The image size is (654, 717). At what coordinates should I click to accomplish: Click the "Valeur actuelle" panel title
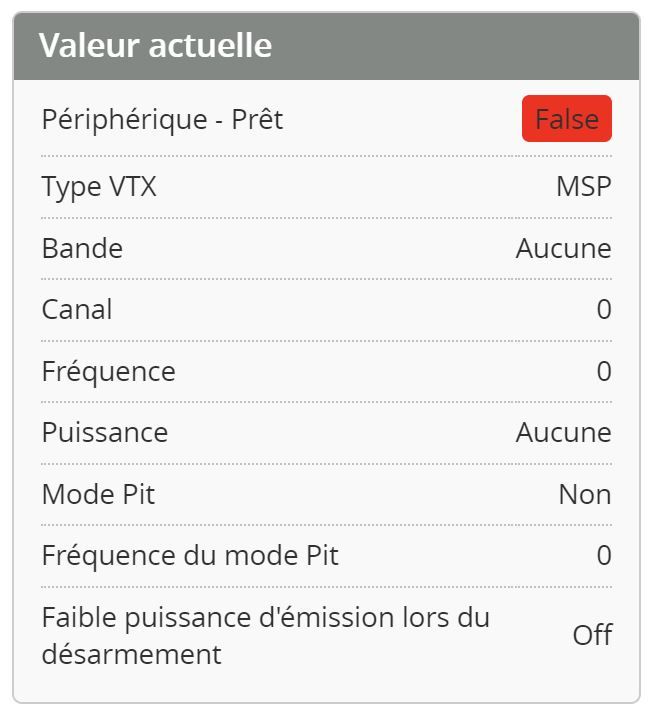click(x=155, y=46)
